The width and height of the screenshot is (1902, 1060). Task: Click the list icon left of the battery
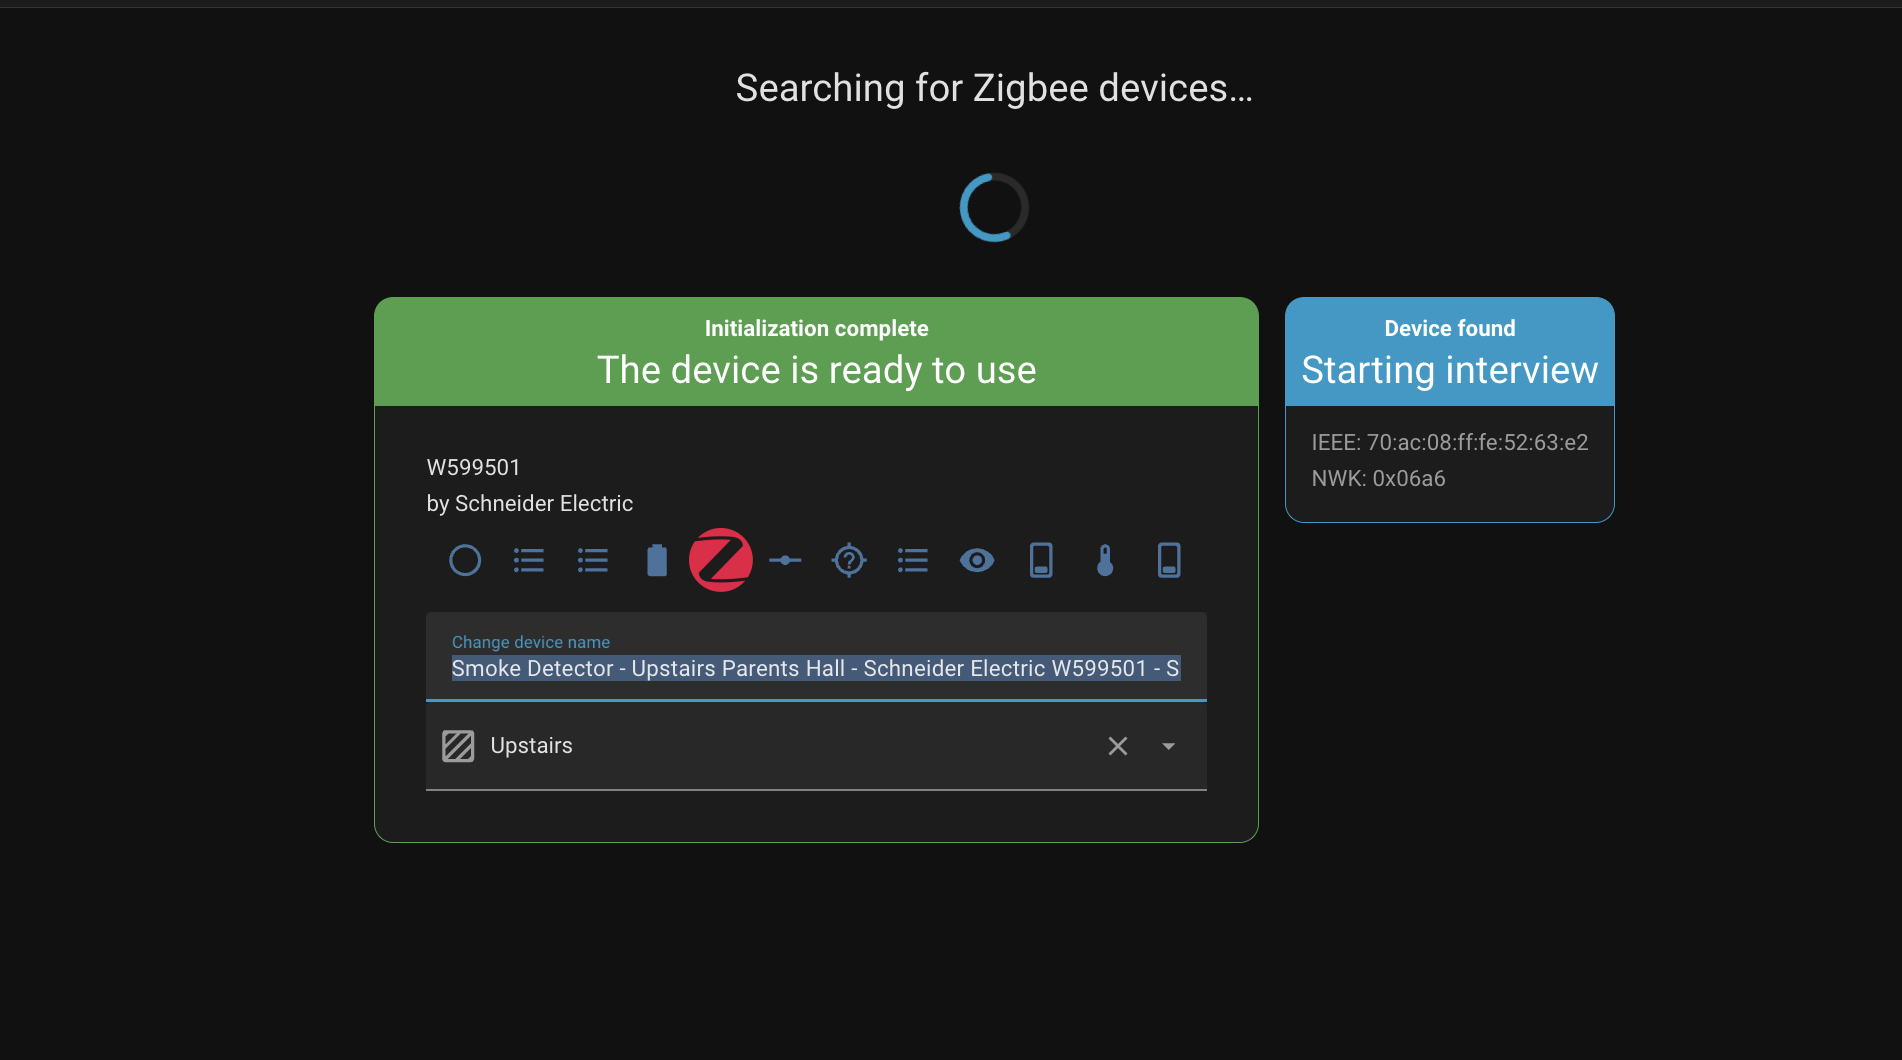pyautogui.click(x=593, y=560)
